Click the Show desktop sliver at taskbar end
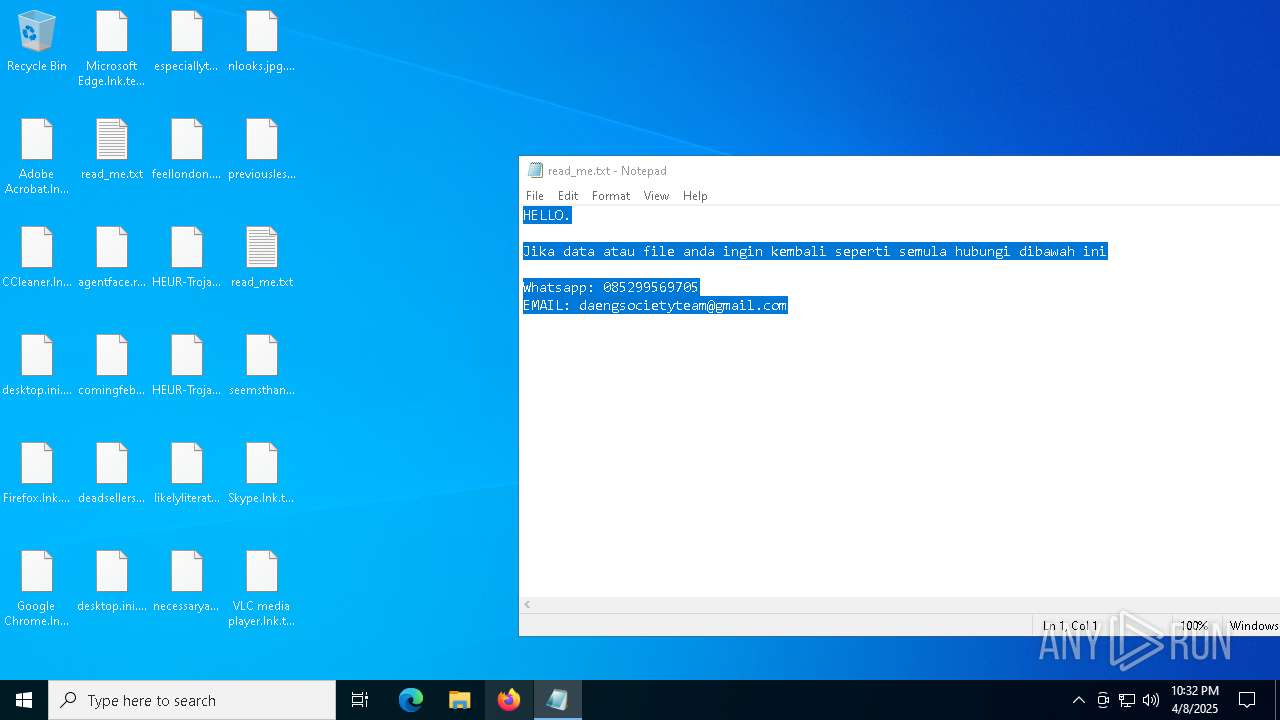The width and height of the screenshot is (1280, 720). (x=1277, y=700)
